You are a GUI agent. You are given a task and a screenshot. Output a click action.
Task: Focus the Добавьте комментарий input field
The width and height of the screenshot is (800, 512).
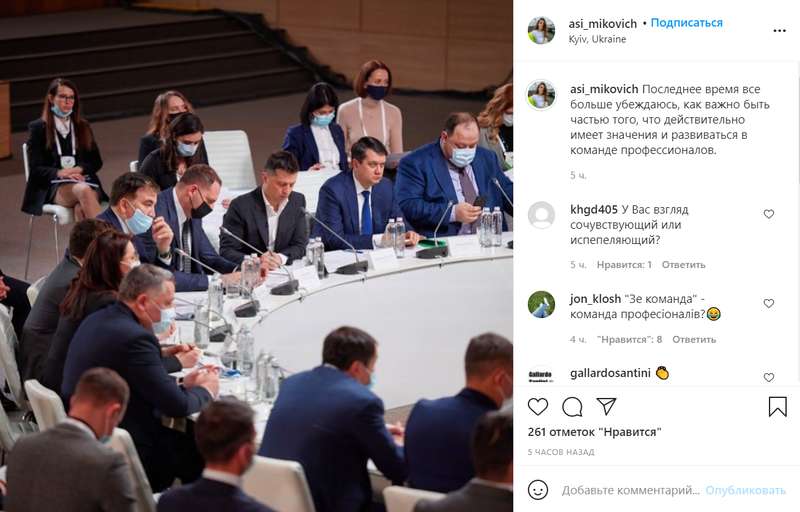coord(631,491)
